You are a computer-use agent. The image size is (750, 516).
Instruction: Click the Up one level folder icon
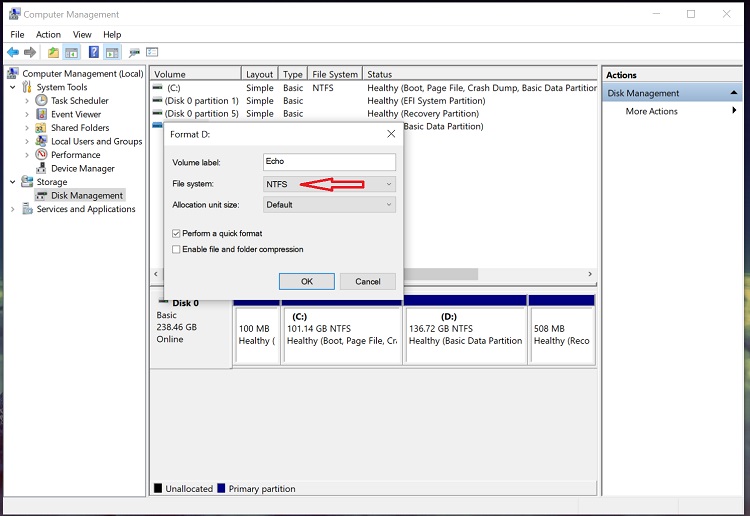[52, 52]
